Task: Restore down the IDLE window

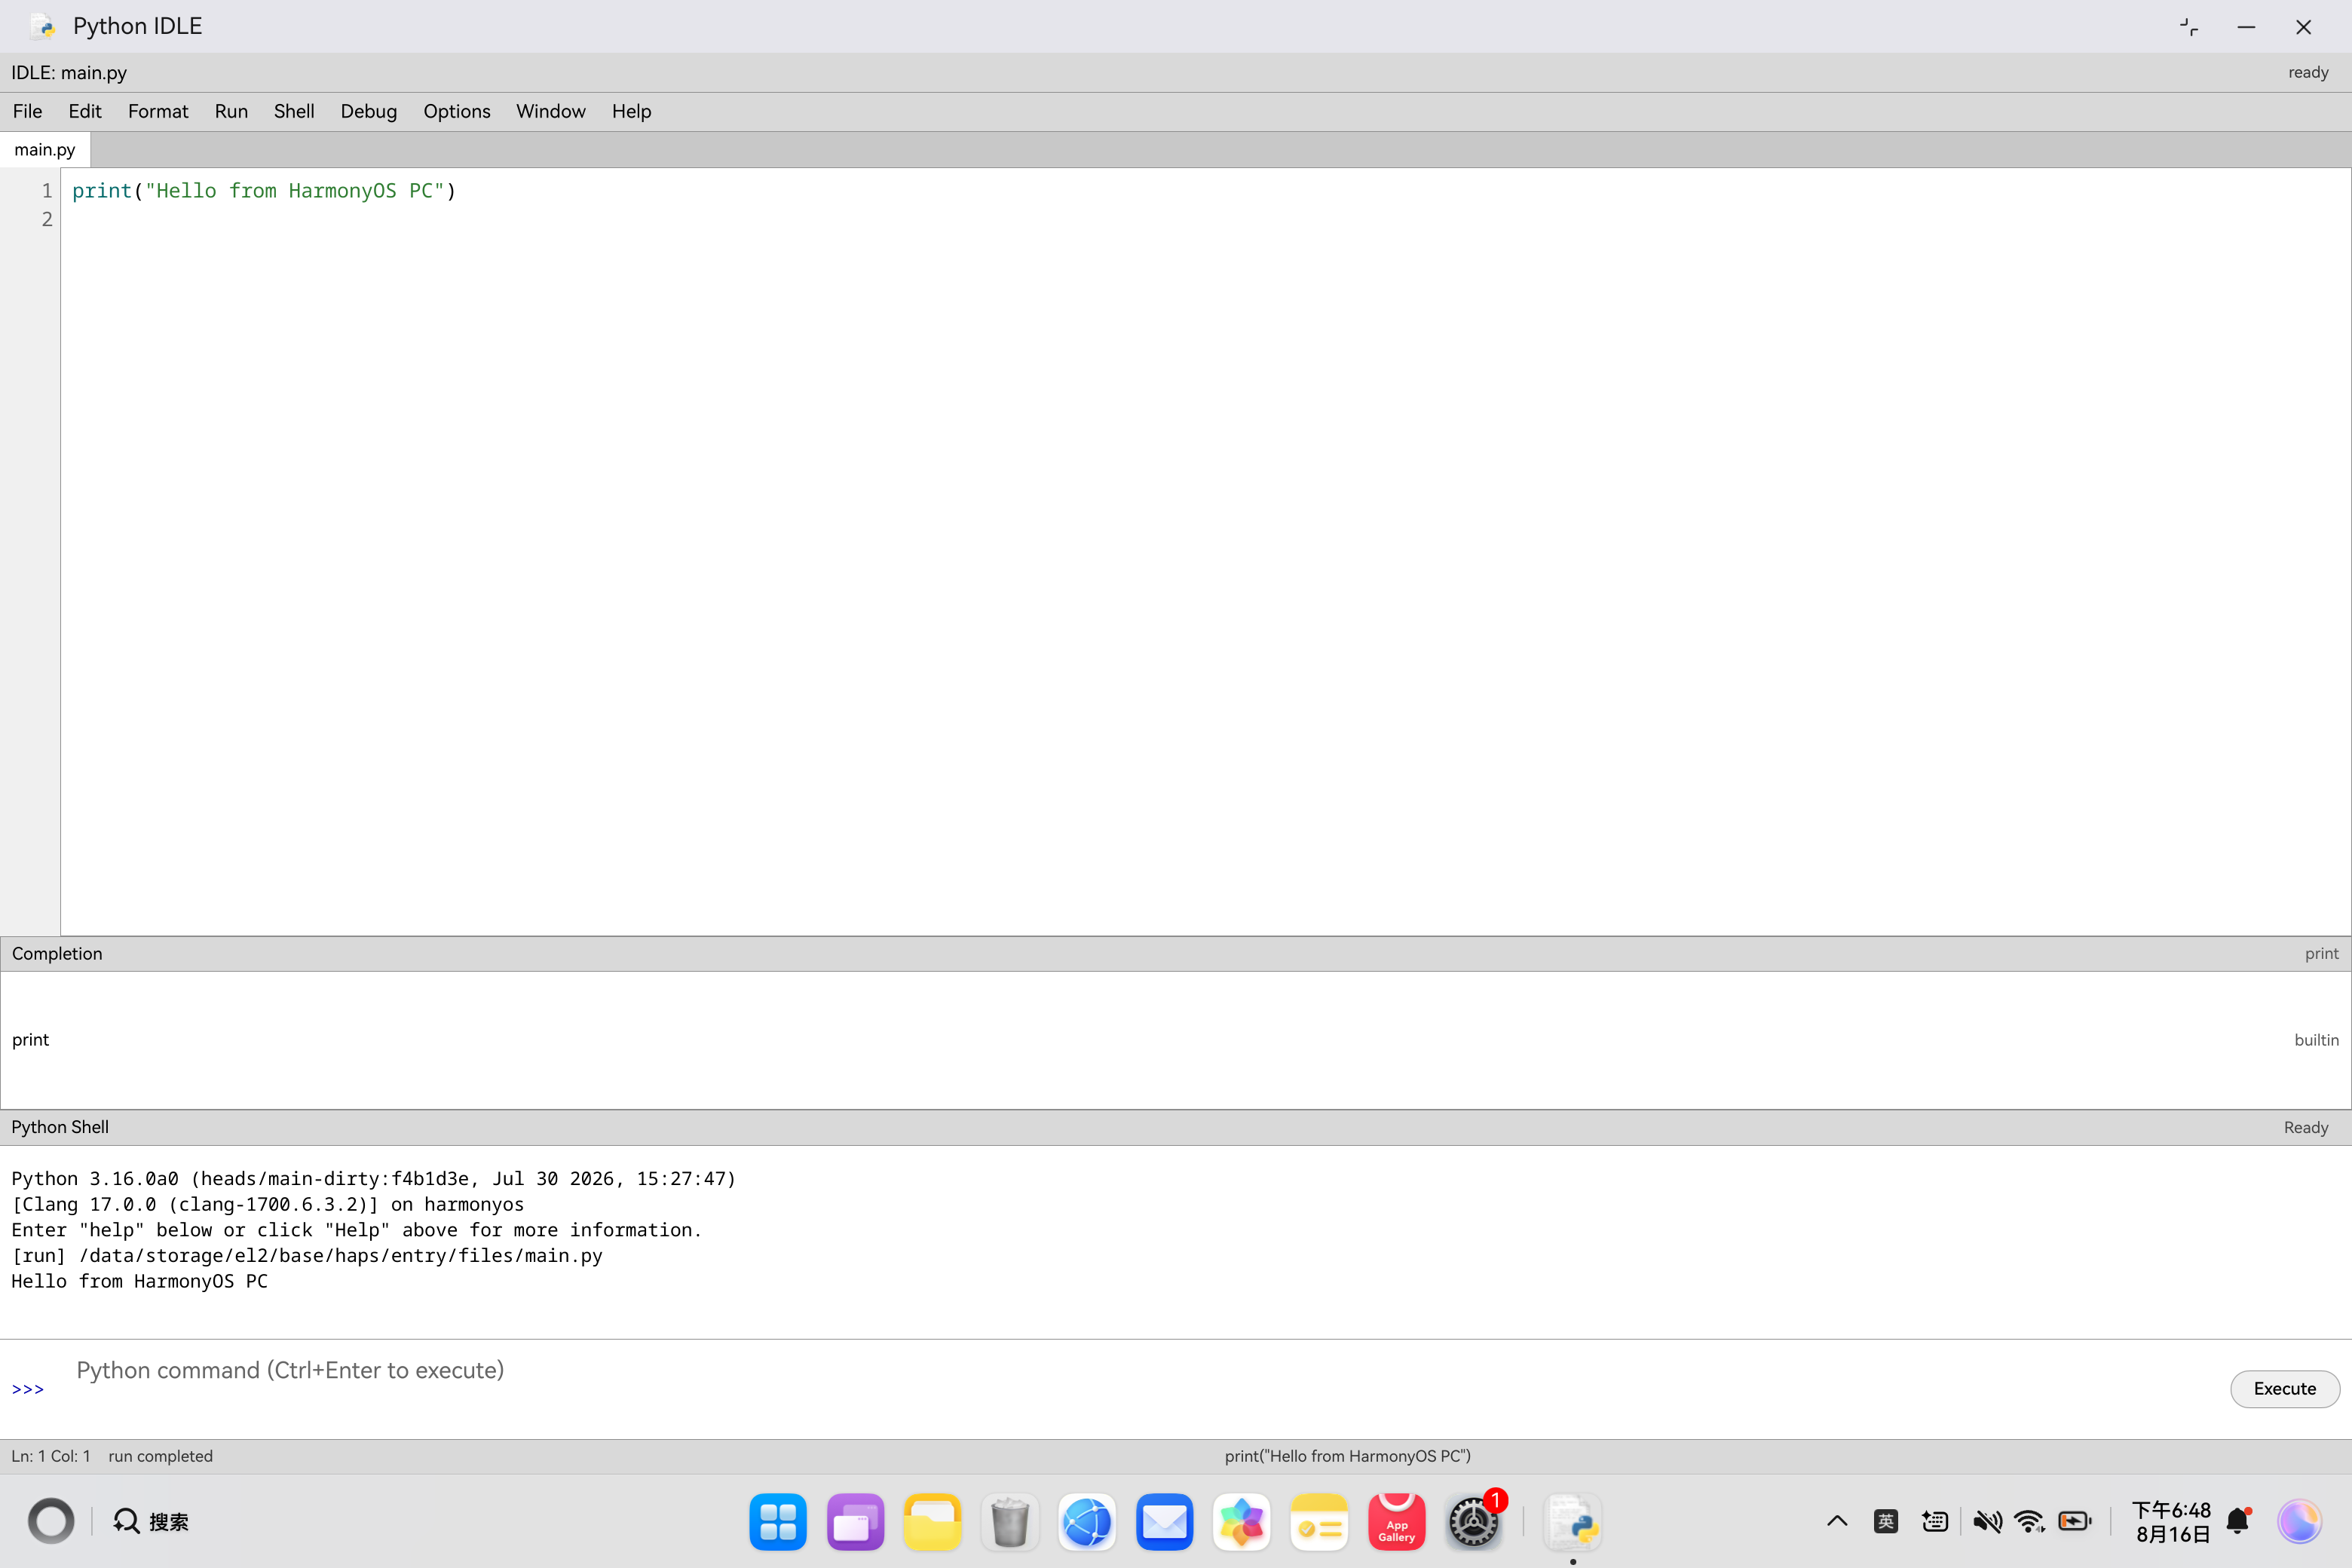Action: click(x=2189, y=27)
